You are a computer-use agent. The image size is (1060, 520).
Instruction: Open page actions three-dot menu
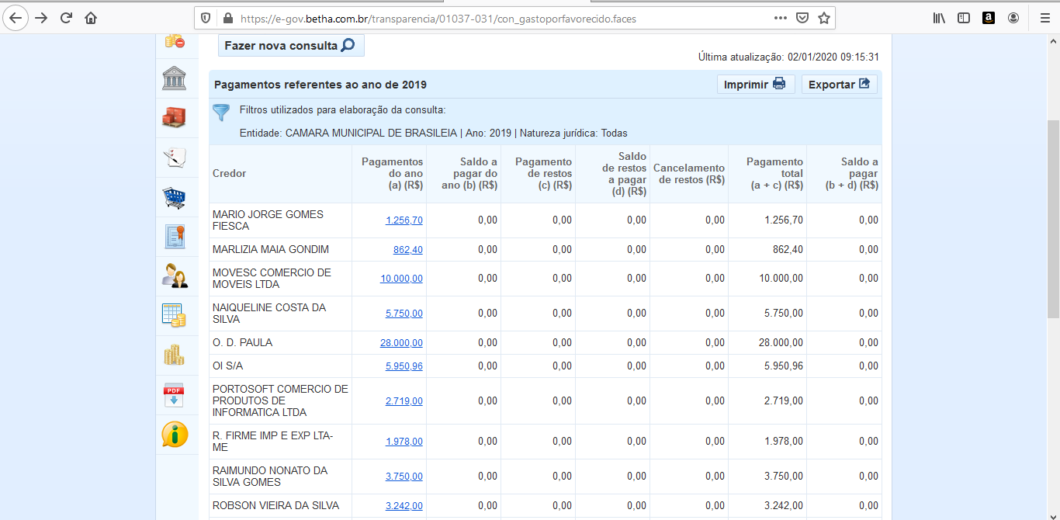click(x=780, y=18)
